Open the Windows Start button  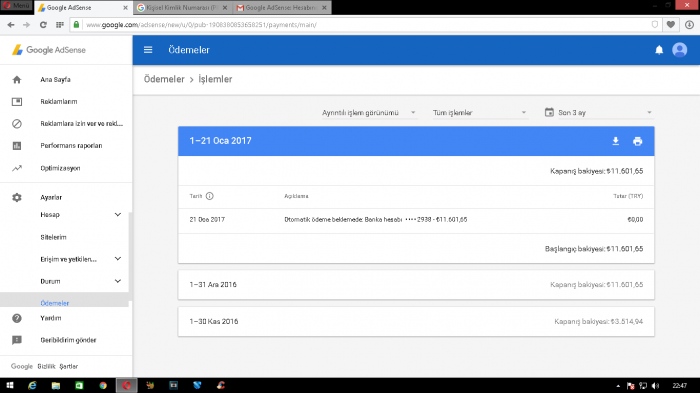click(9, 385)
